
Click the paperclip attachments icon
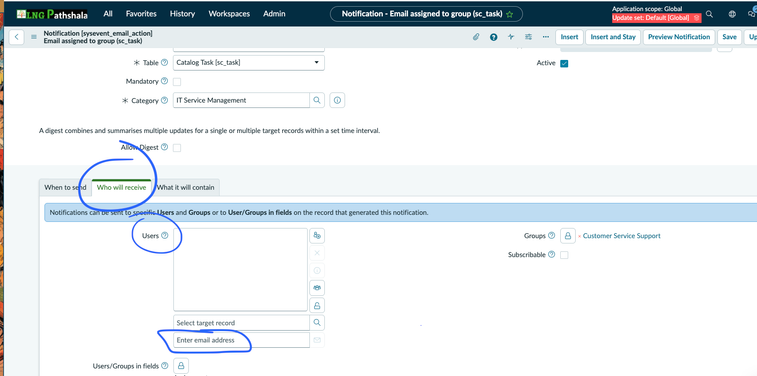point(476,37)
